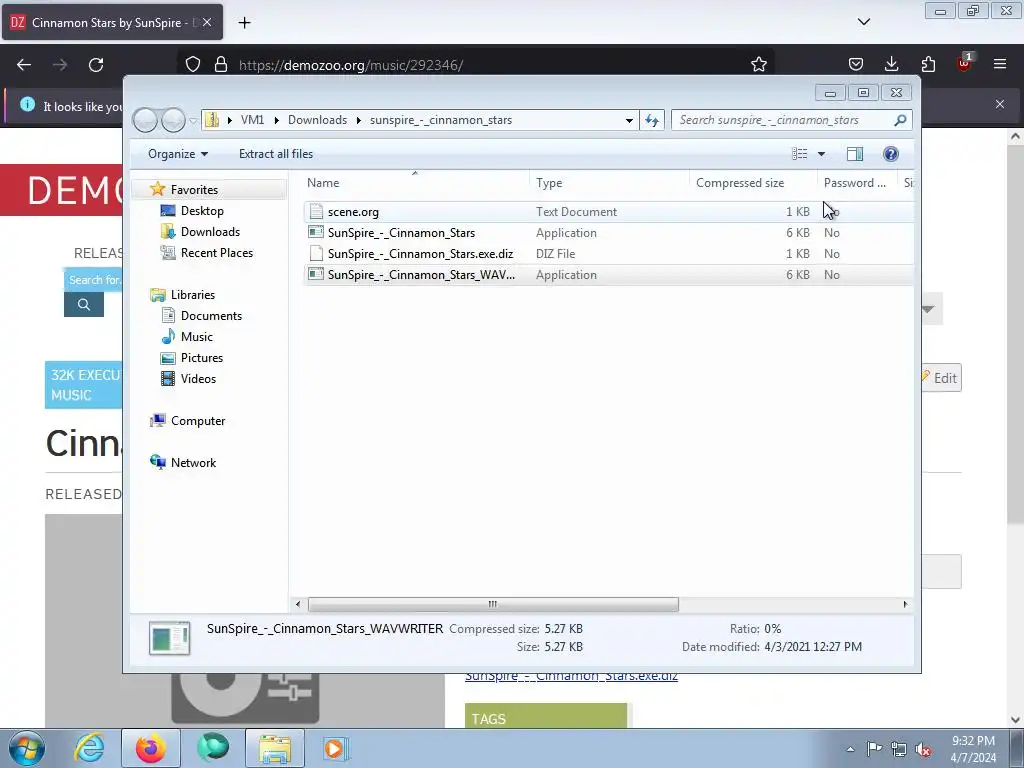Screen dimensions: 1024x768
Task: Open the view options dropdown arrow
Action: pos(822,154)
